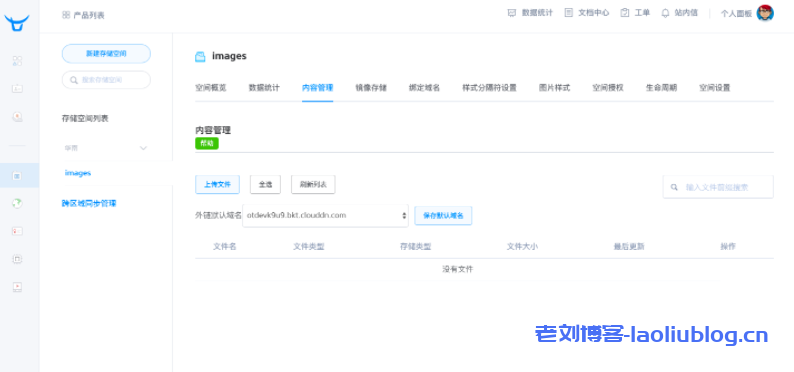Open 文档中心 in the top header
The image size is (794, 372).
(593, 13)
